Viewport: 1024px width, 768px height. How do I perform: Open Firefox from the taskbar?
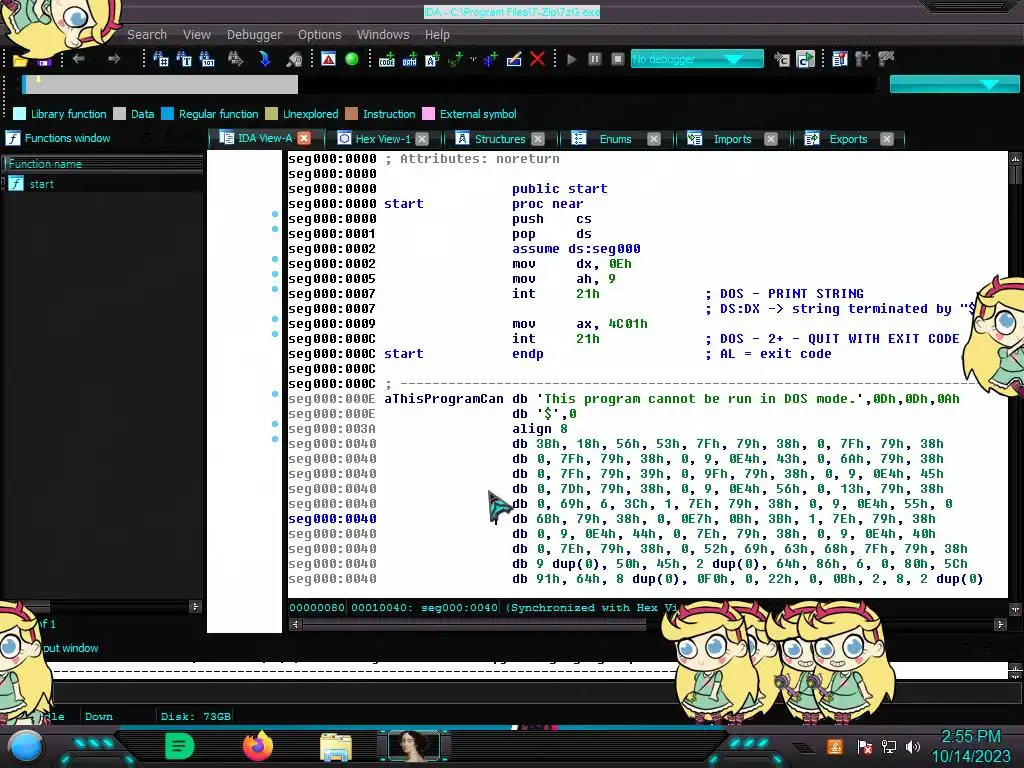tap(258, 746)
